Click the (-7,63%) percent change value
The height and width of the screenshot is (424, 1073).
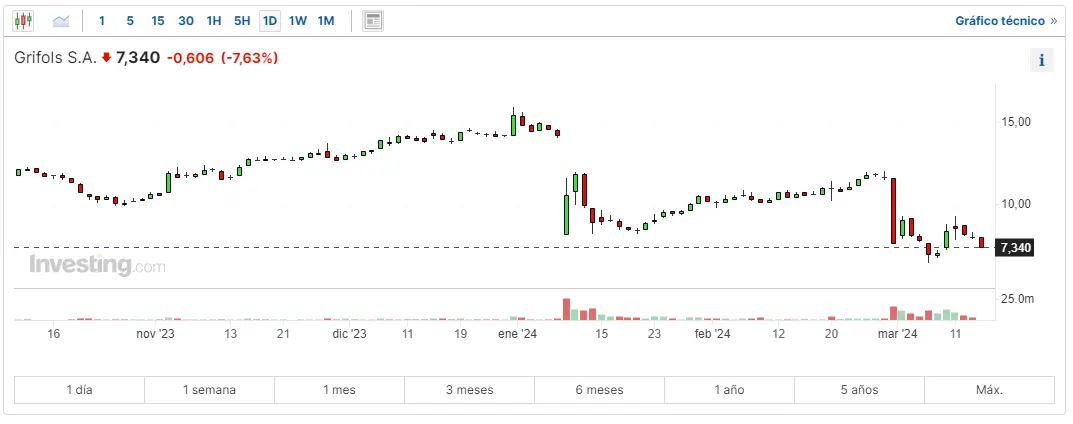click(x=249, y=58)
